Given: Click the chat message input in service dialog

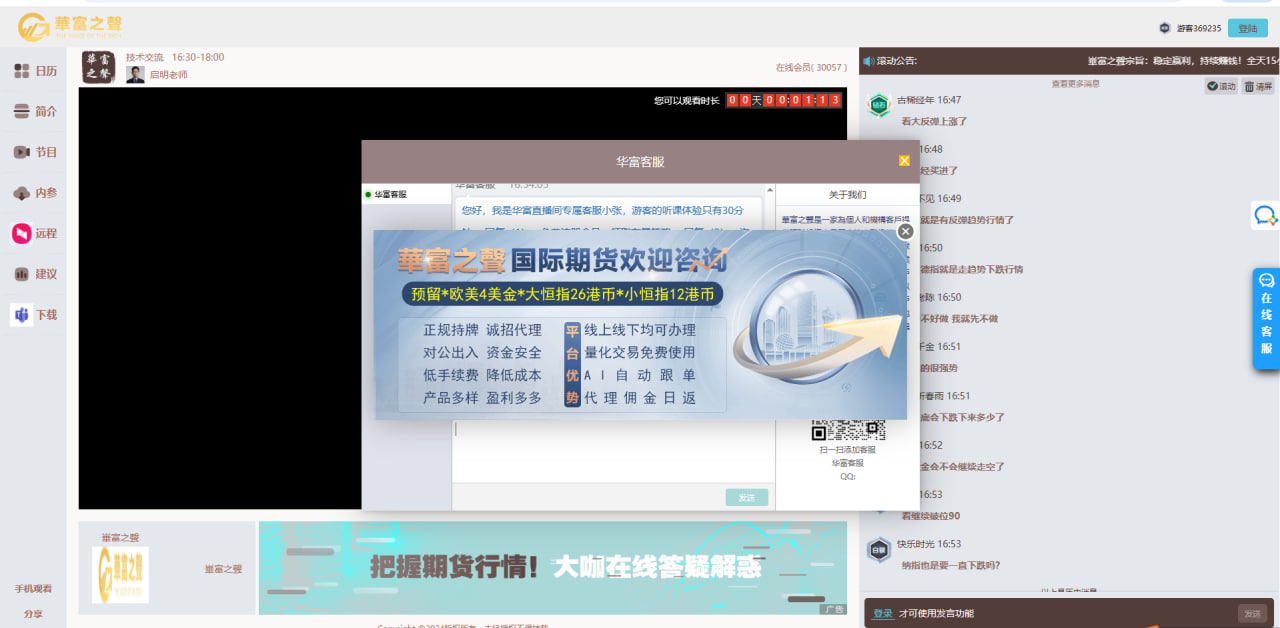Looking at the screenshot, I should coord(613,451).
